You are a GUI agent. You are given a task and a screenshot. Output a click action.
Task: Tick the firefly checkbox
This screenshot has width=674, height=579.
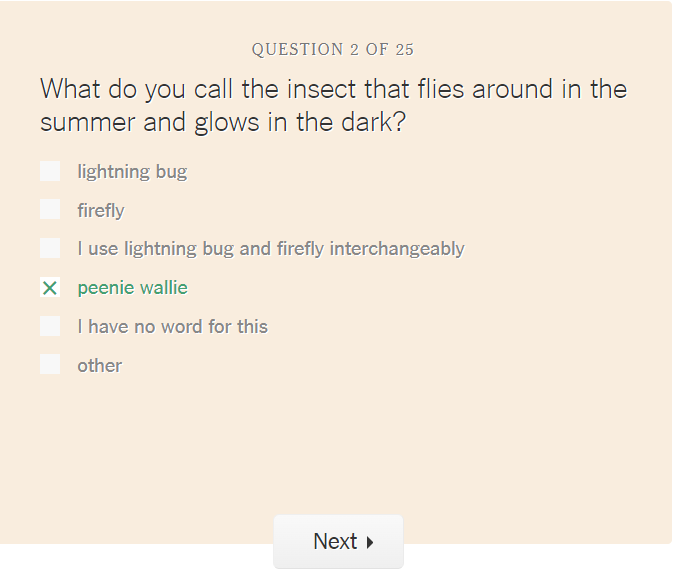[50, 209]
